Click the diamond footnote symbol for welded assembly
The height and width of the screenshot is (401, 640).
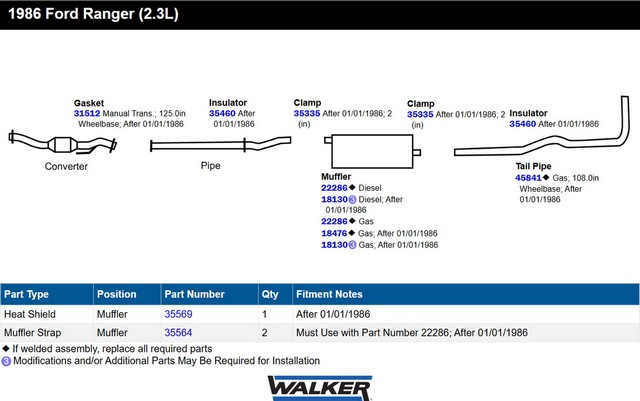click(x=6, y=349)
